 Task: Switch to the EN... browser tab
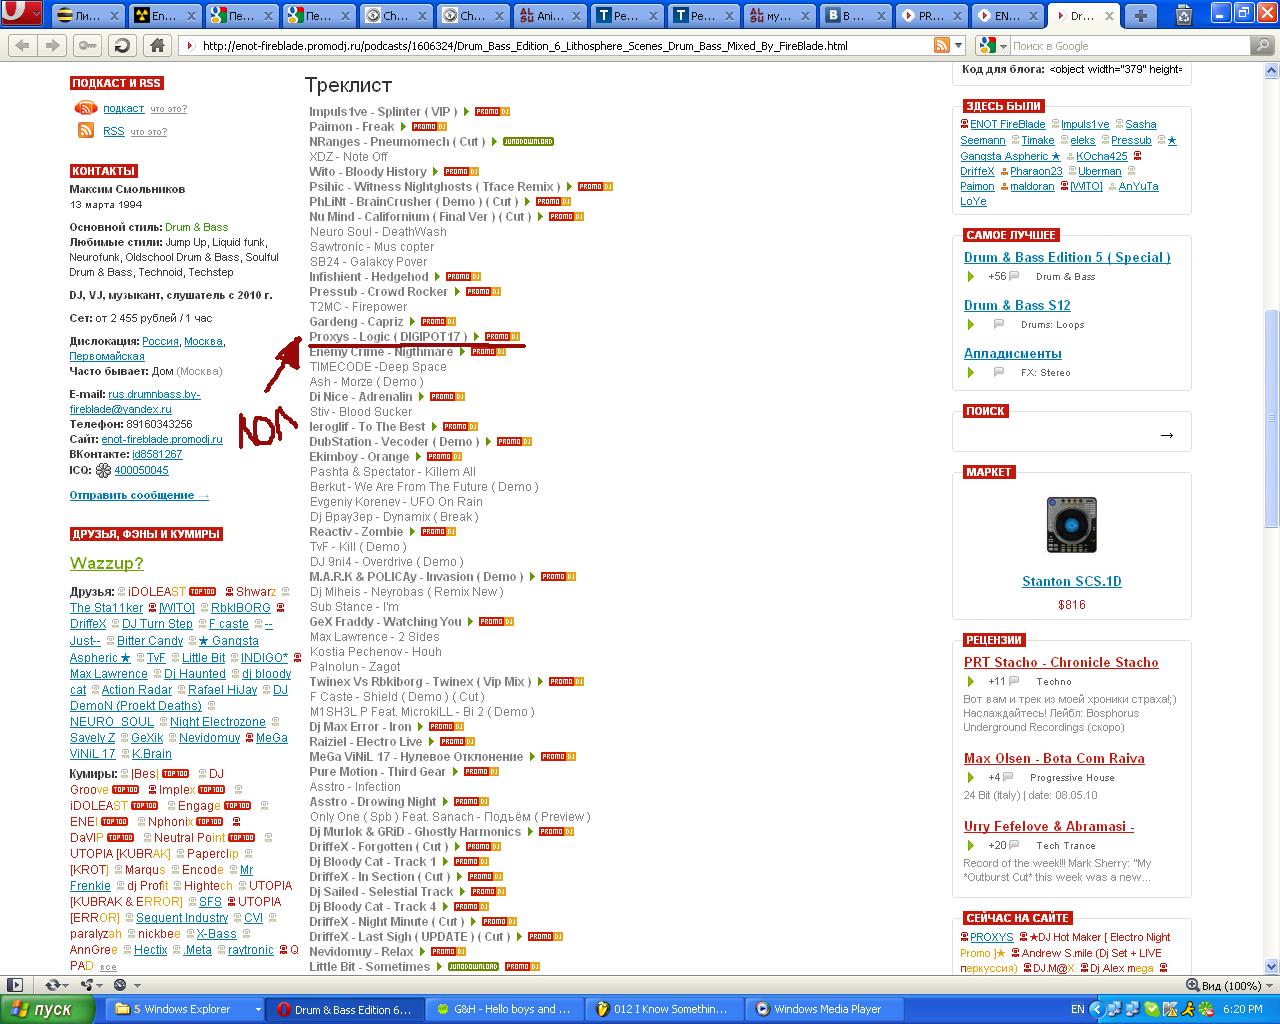click(1006, 15)
